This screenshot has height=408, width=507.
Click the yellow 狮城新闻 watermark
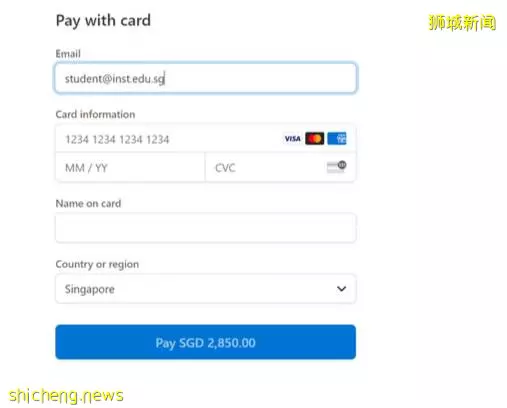coord(462,23)
